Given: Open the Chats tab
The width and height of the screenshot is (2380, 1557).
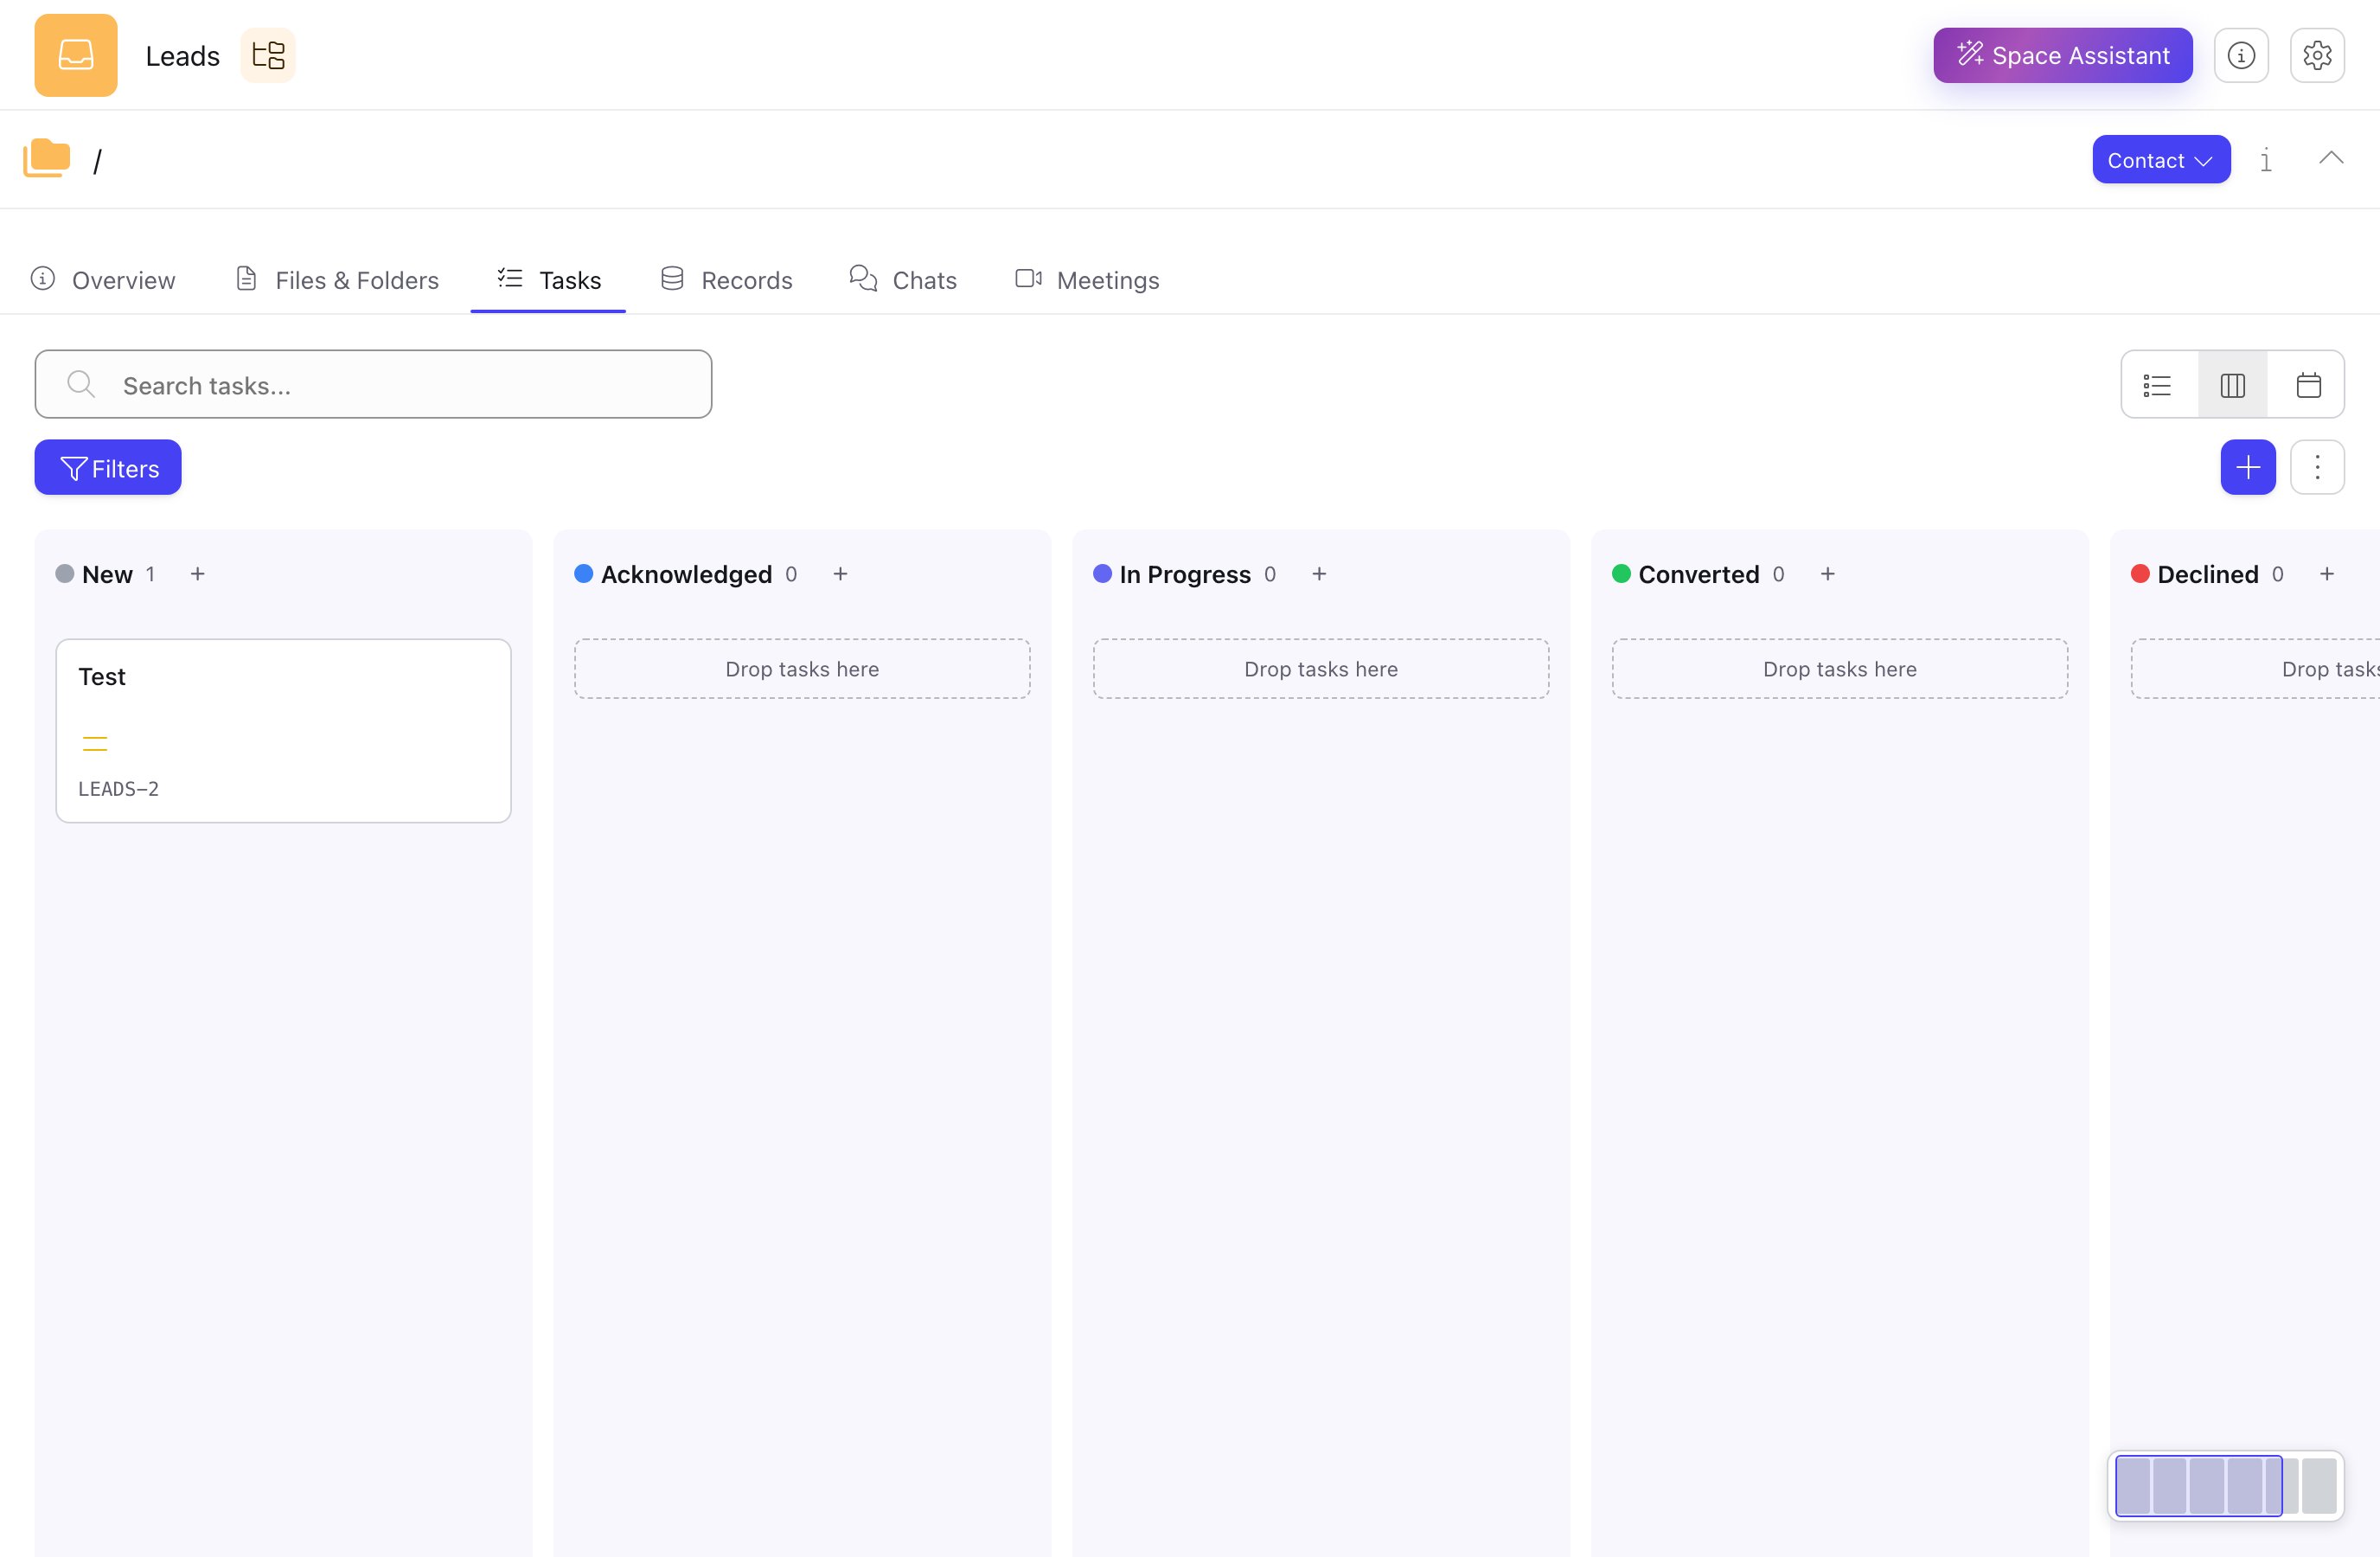Looking at the screenshot, I should [903, 280].
